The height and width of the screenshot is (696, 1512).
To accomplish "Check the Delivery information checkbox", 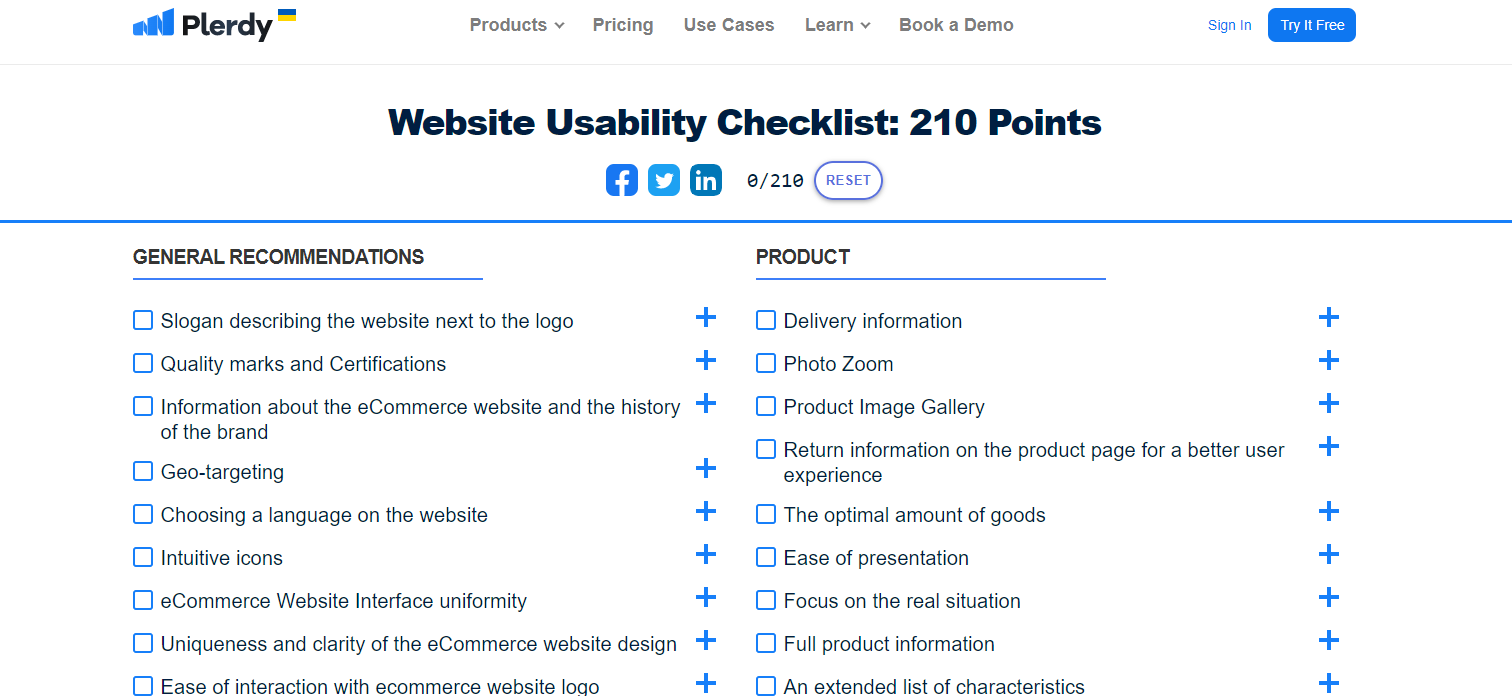I will click(x=765, y=320).
